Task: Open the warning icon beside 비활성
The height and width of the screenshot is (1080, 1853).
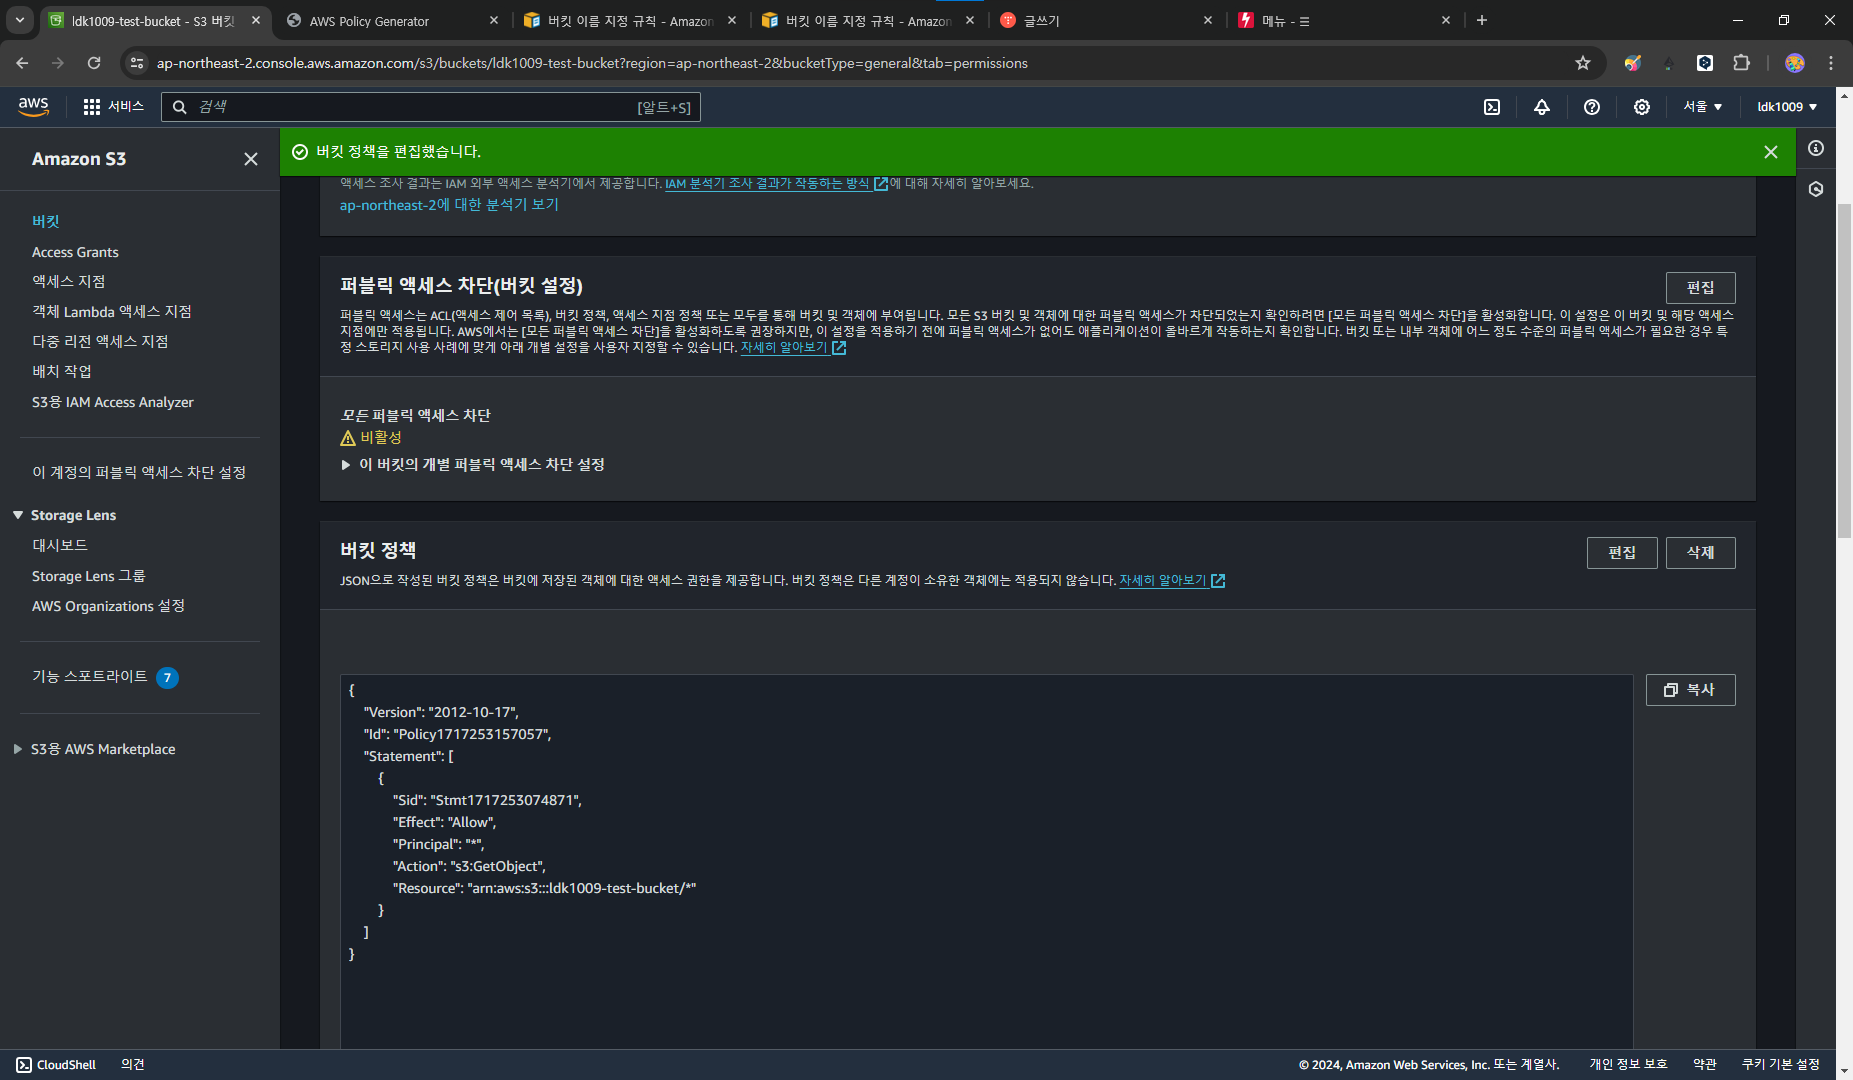Action: 348,438
